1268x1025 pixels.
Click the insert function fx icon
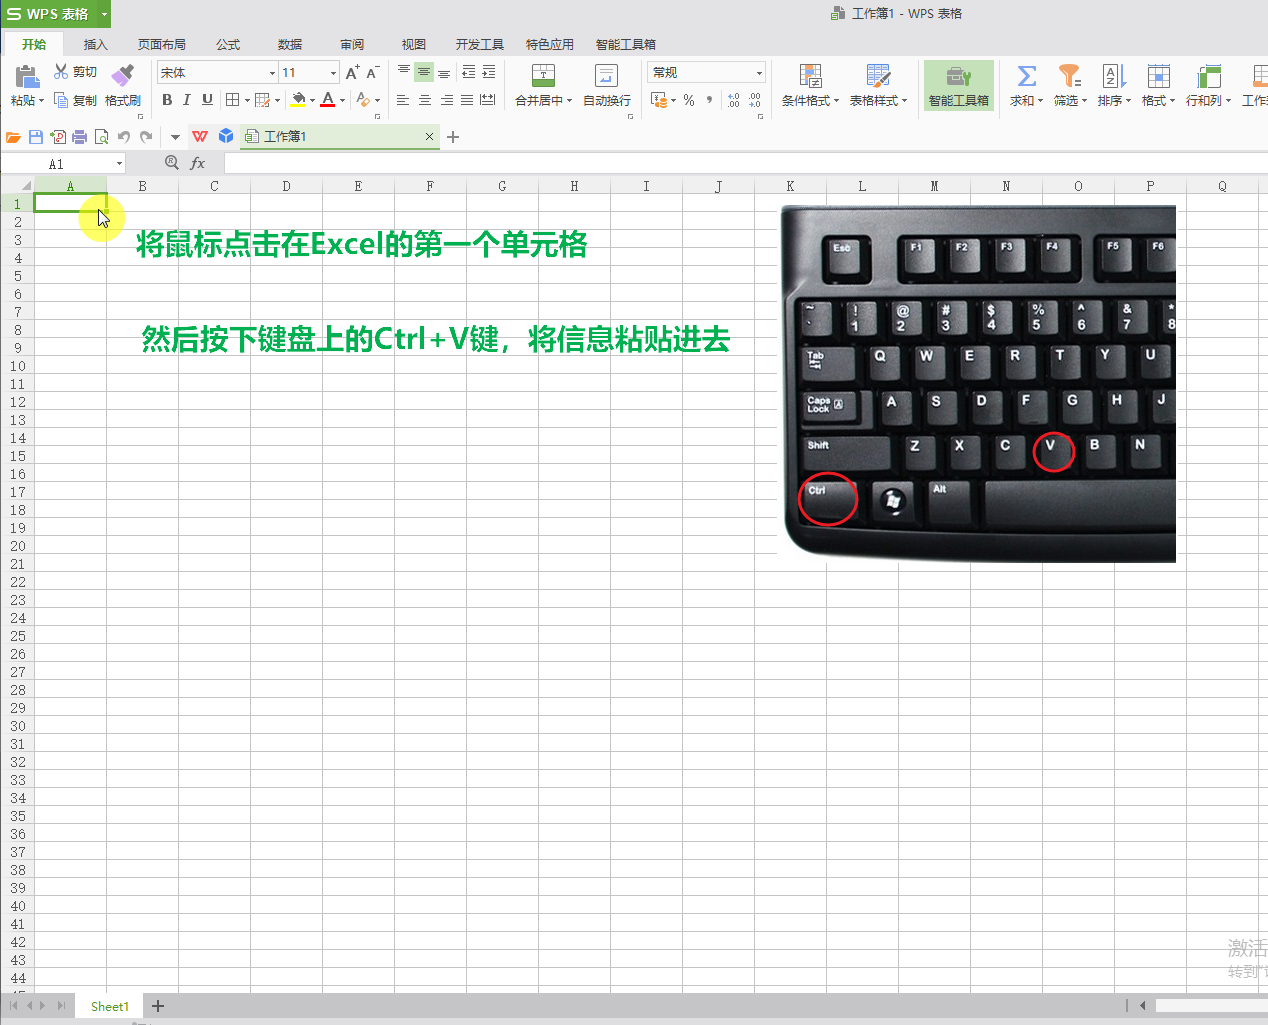(x=198, y=163)
